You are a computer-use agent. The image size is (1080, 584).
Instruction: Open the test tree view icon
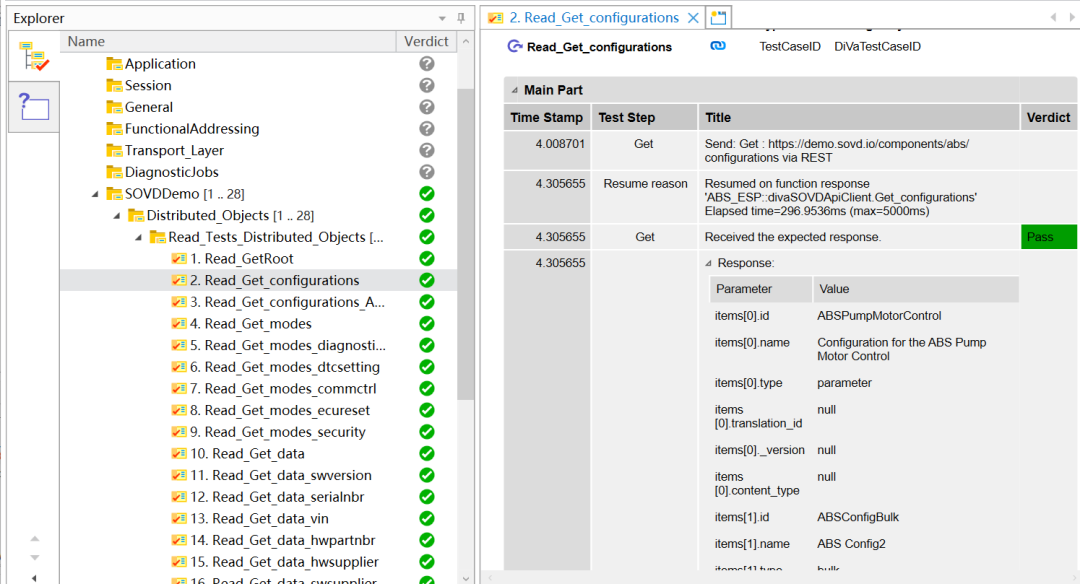coord(33,56)
